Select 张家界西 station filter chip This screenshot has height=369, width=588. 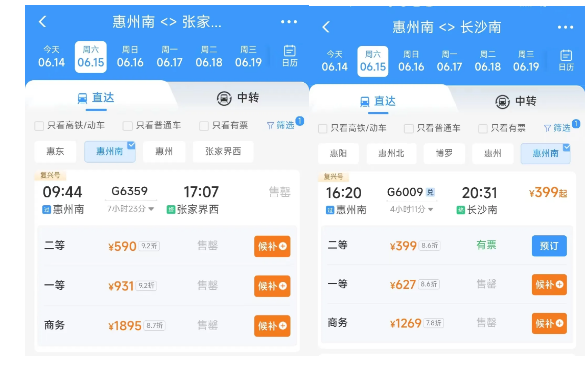[x=223, y=152]
